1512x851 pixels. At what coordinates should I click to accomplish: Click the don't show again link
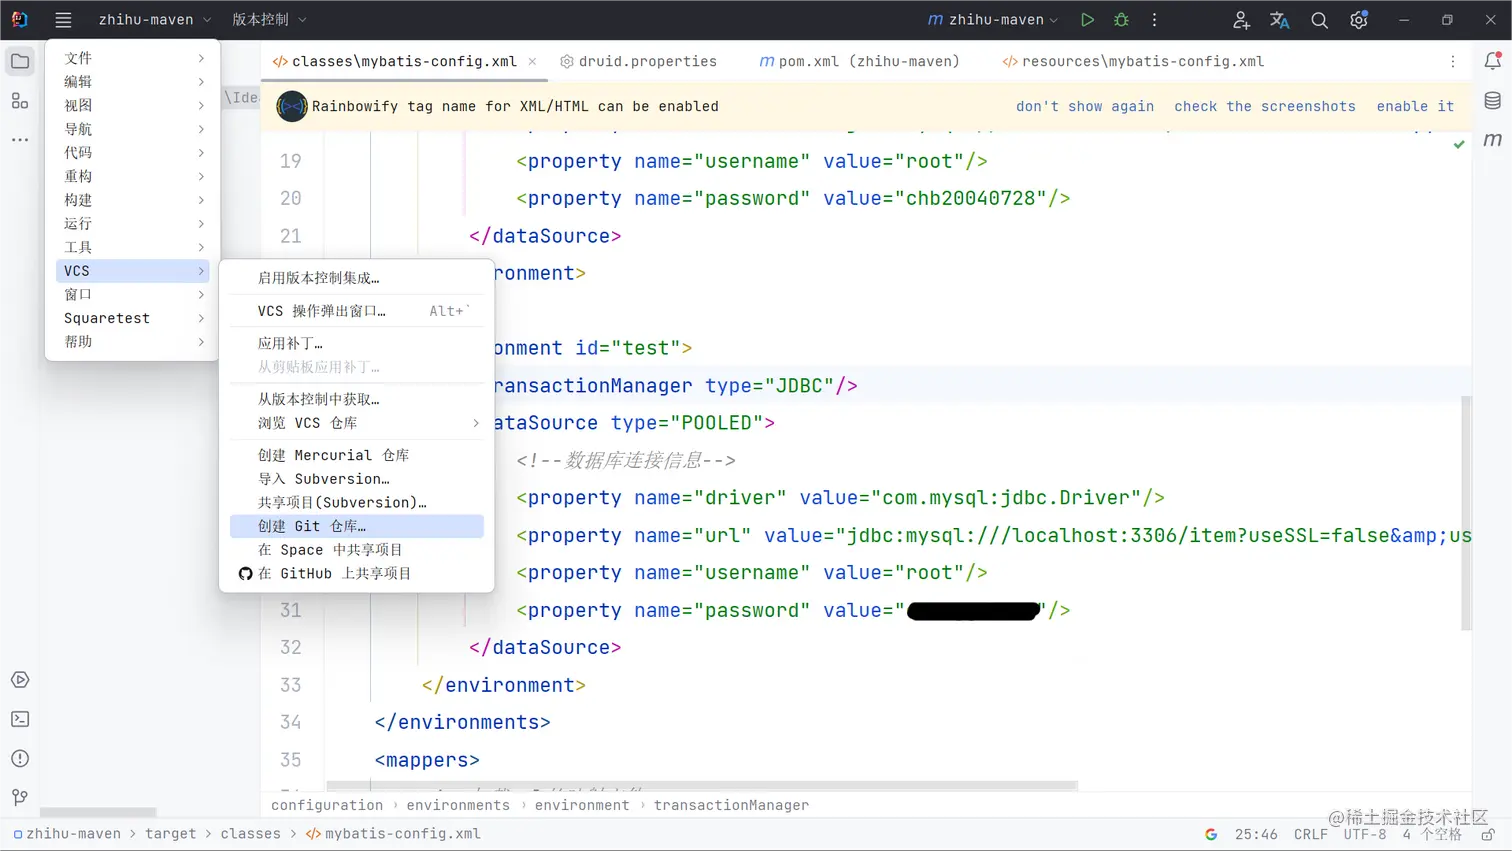1085,106
